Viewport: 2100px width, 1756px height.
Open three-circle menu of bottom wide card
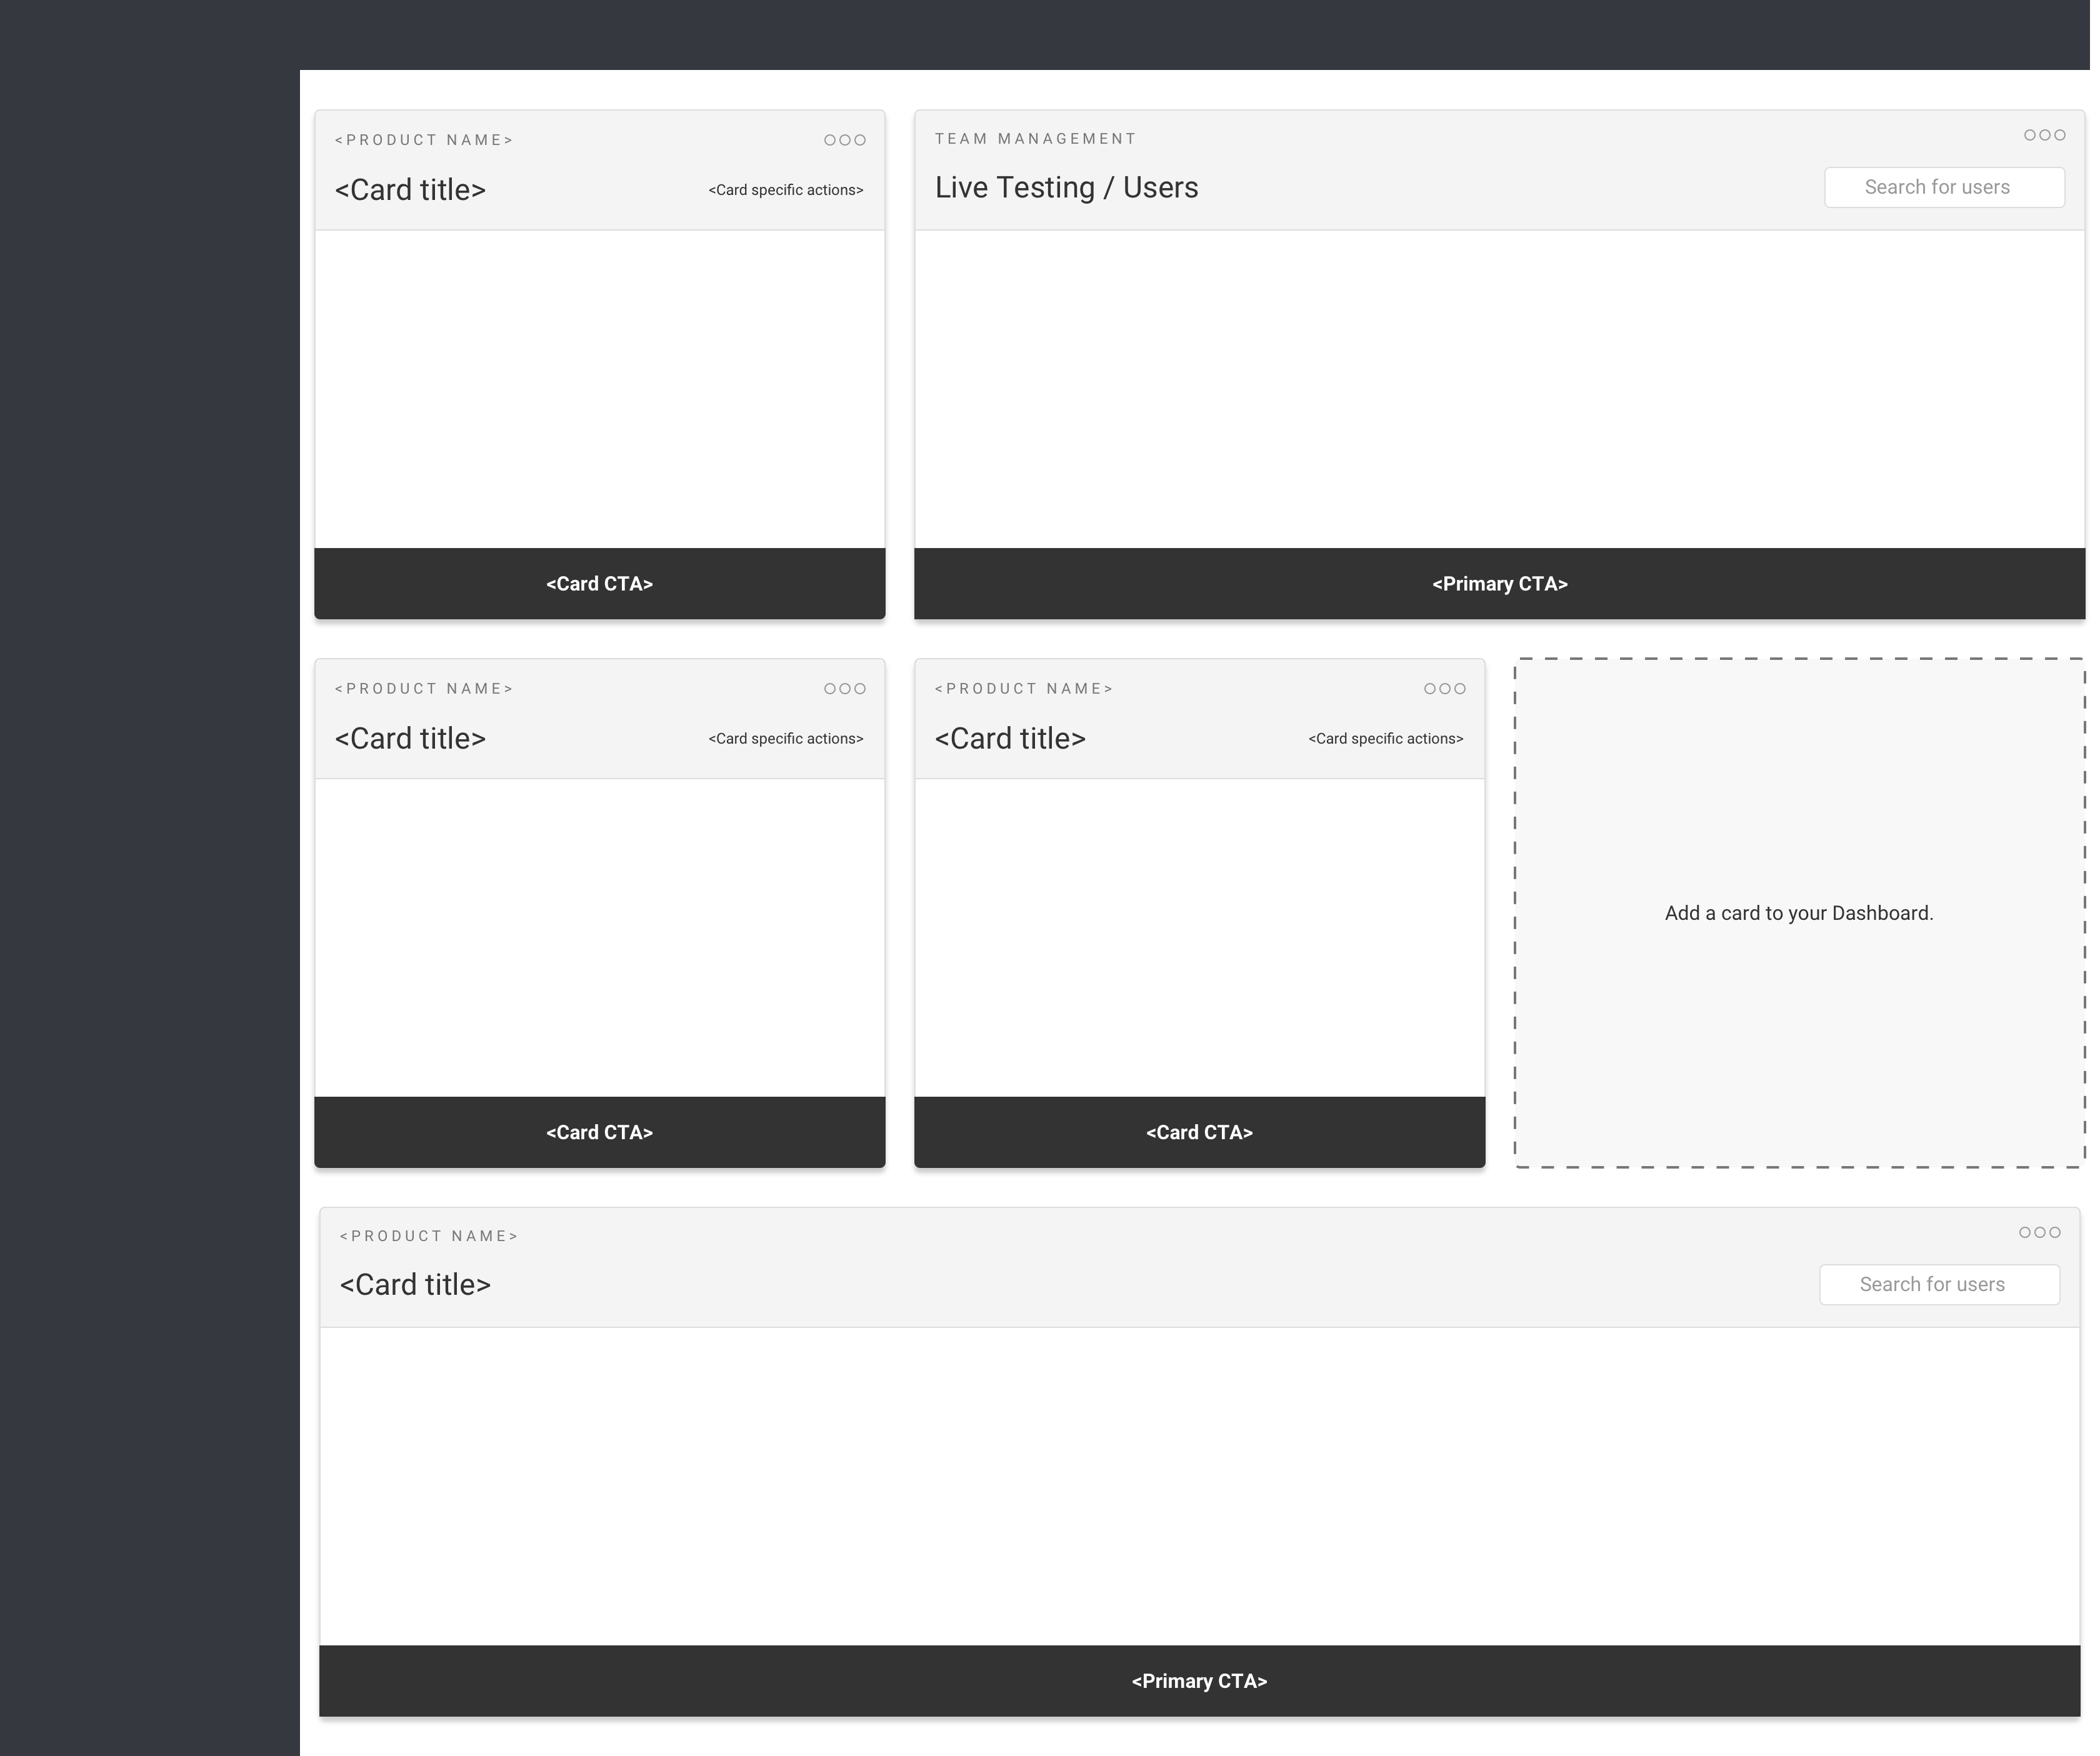(x=2039, y=1233)
